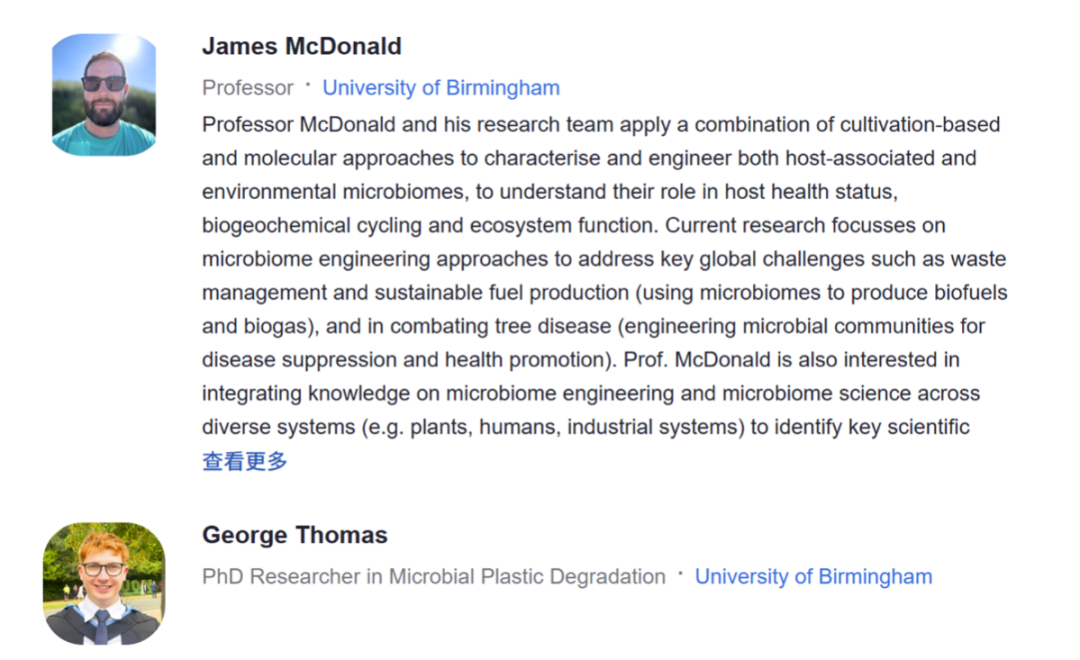The height and width of the screenshot is (660, 1080).
Task: Expand the bio with 查看更多
Action: pyautogui.click(x=245, y=461)
